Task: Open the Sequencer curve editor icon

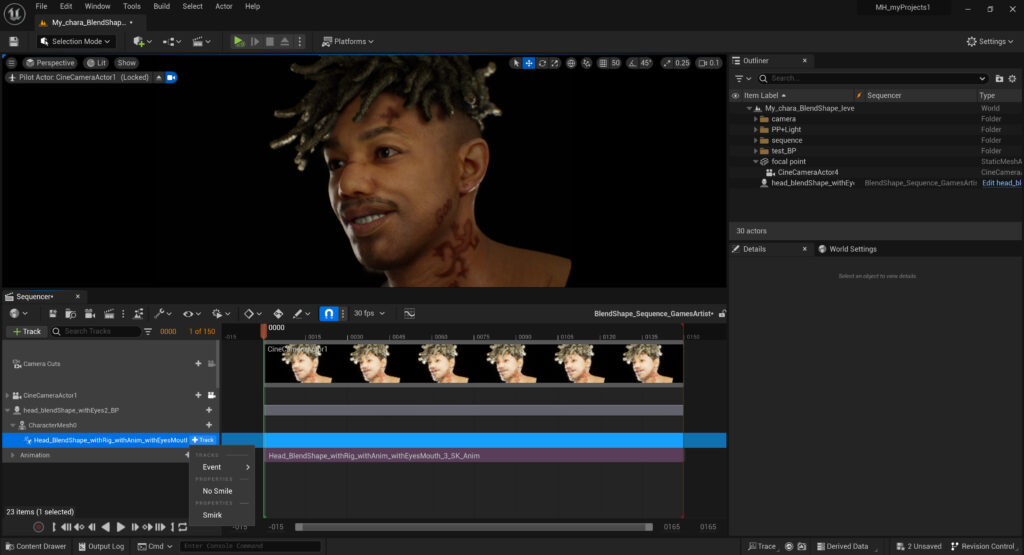Action: tap(410, 314)
